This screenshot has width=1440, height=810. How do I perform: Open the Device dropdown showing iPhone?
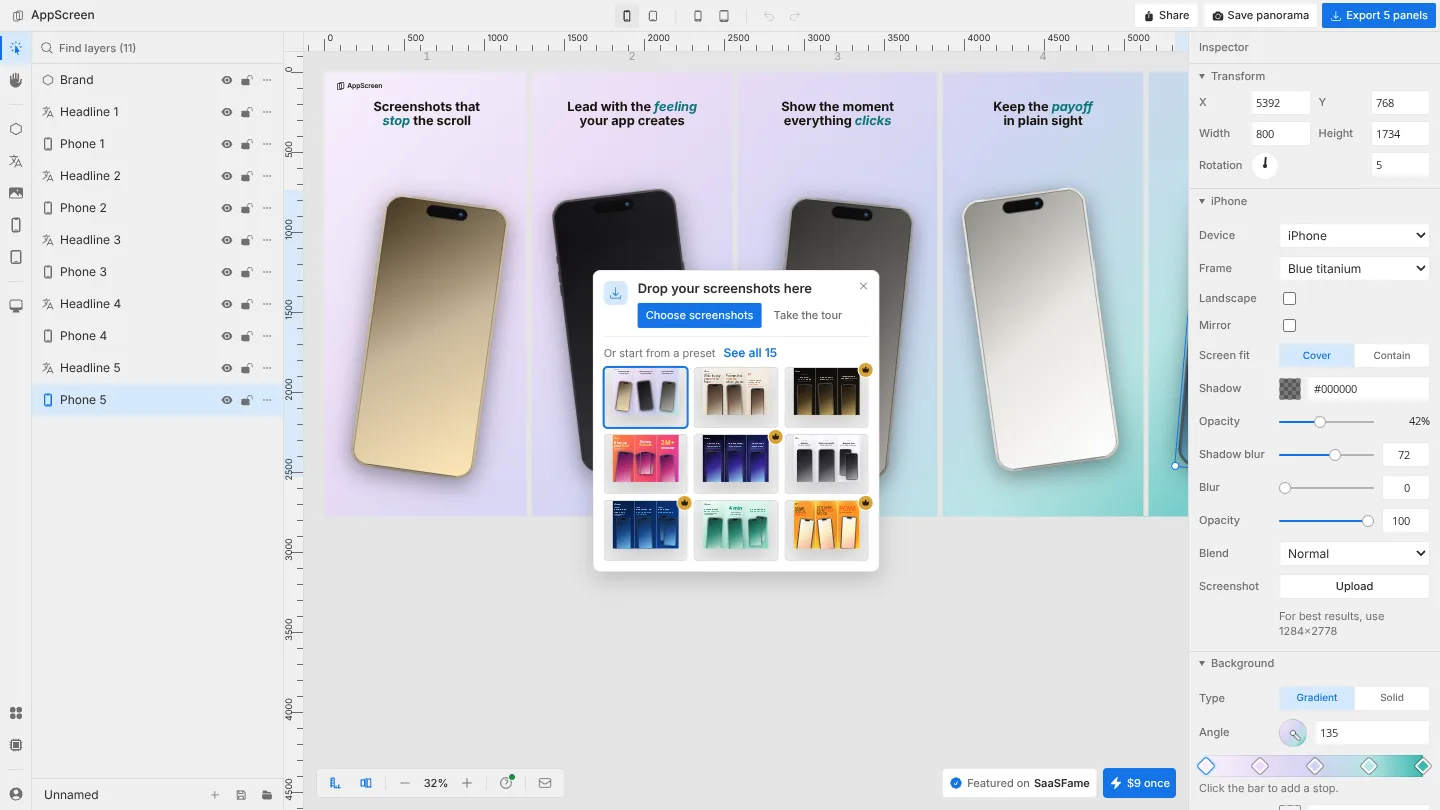[1354, 236]
